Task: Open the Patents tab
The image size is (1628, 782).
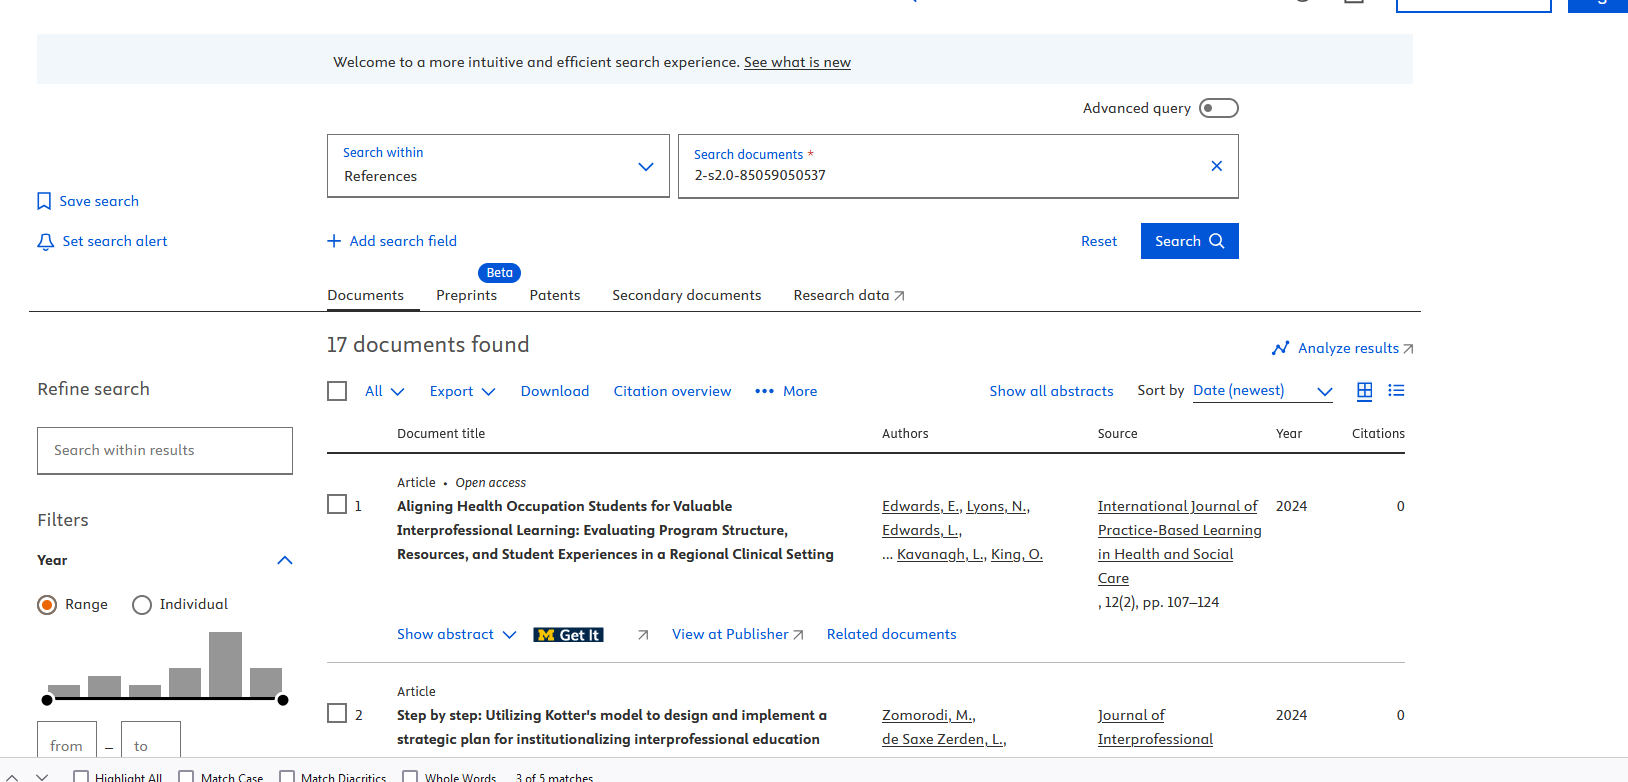Action: 554,295
